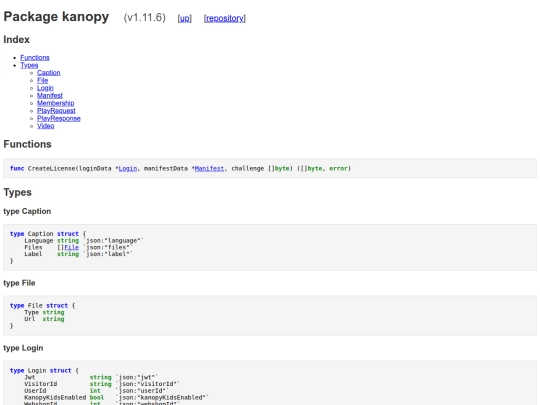Jump to Functions in the index

[x=35, y=58]
